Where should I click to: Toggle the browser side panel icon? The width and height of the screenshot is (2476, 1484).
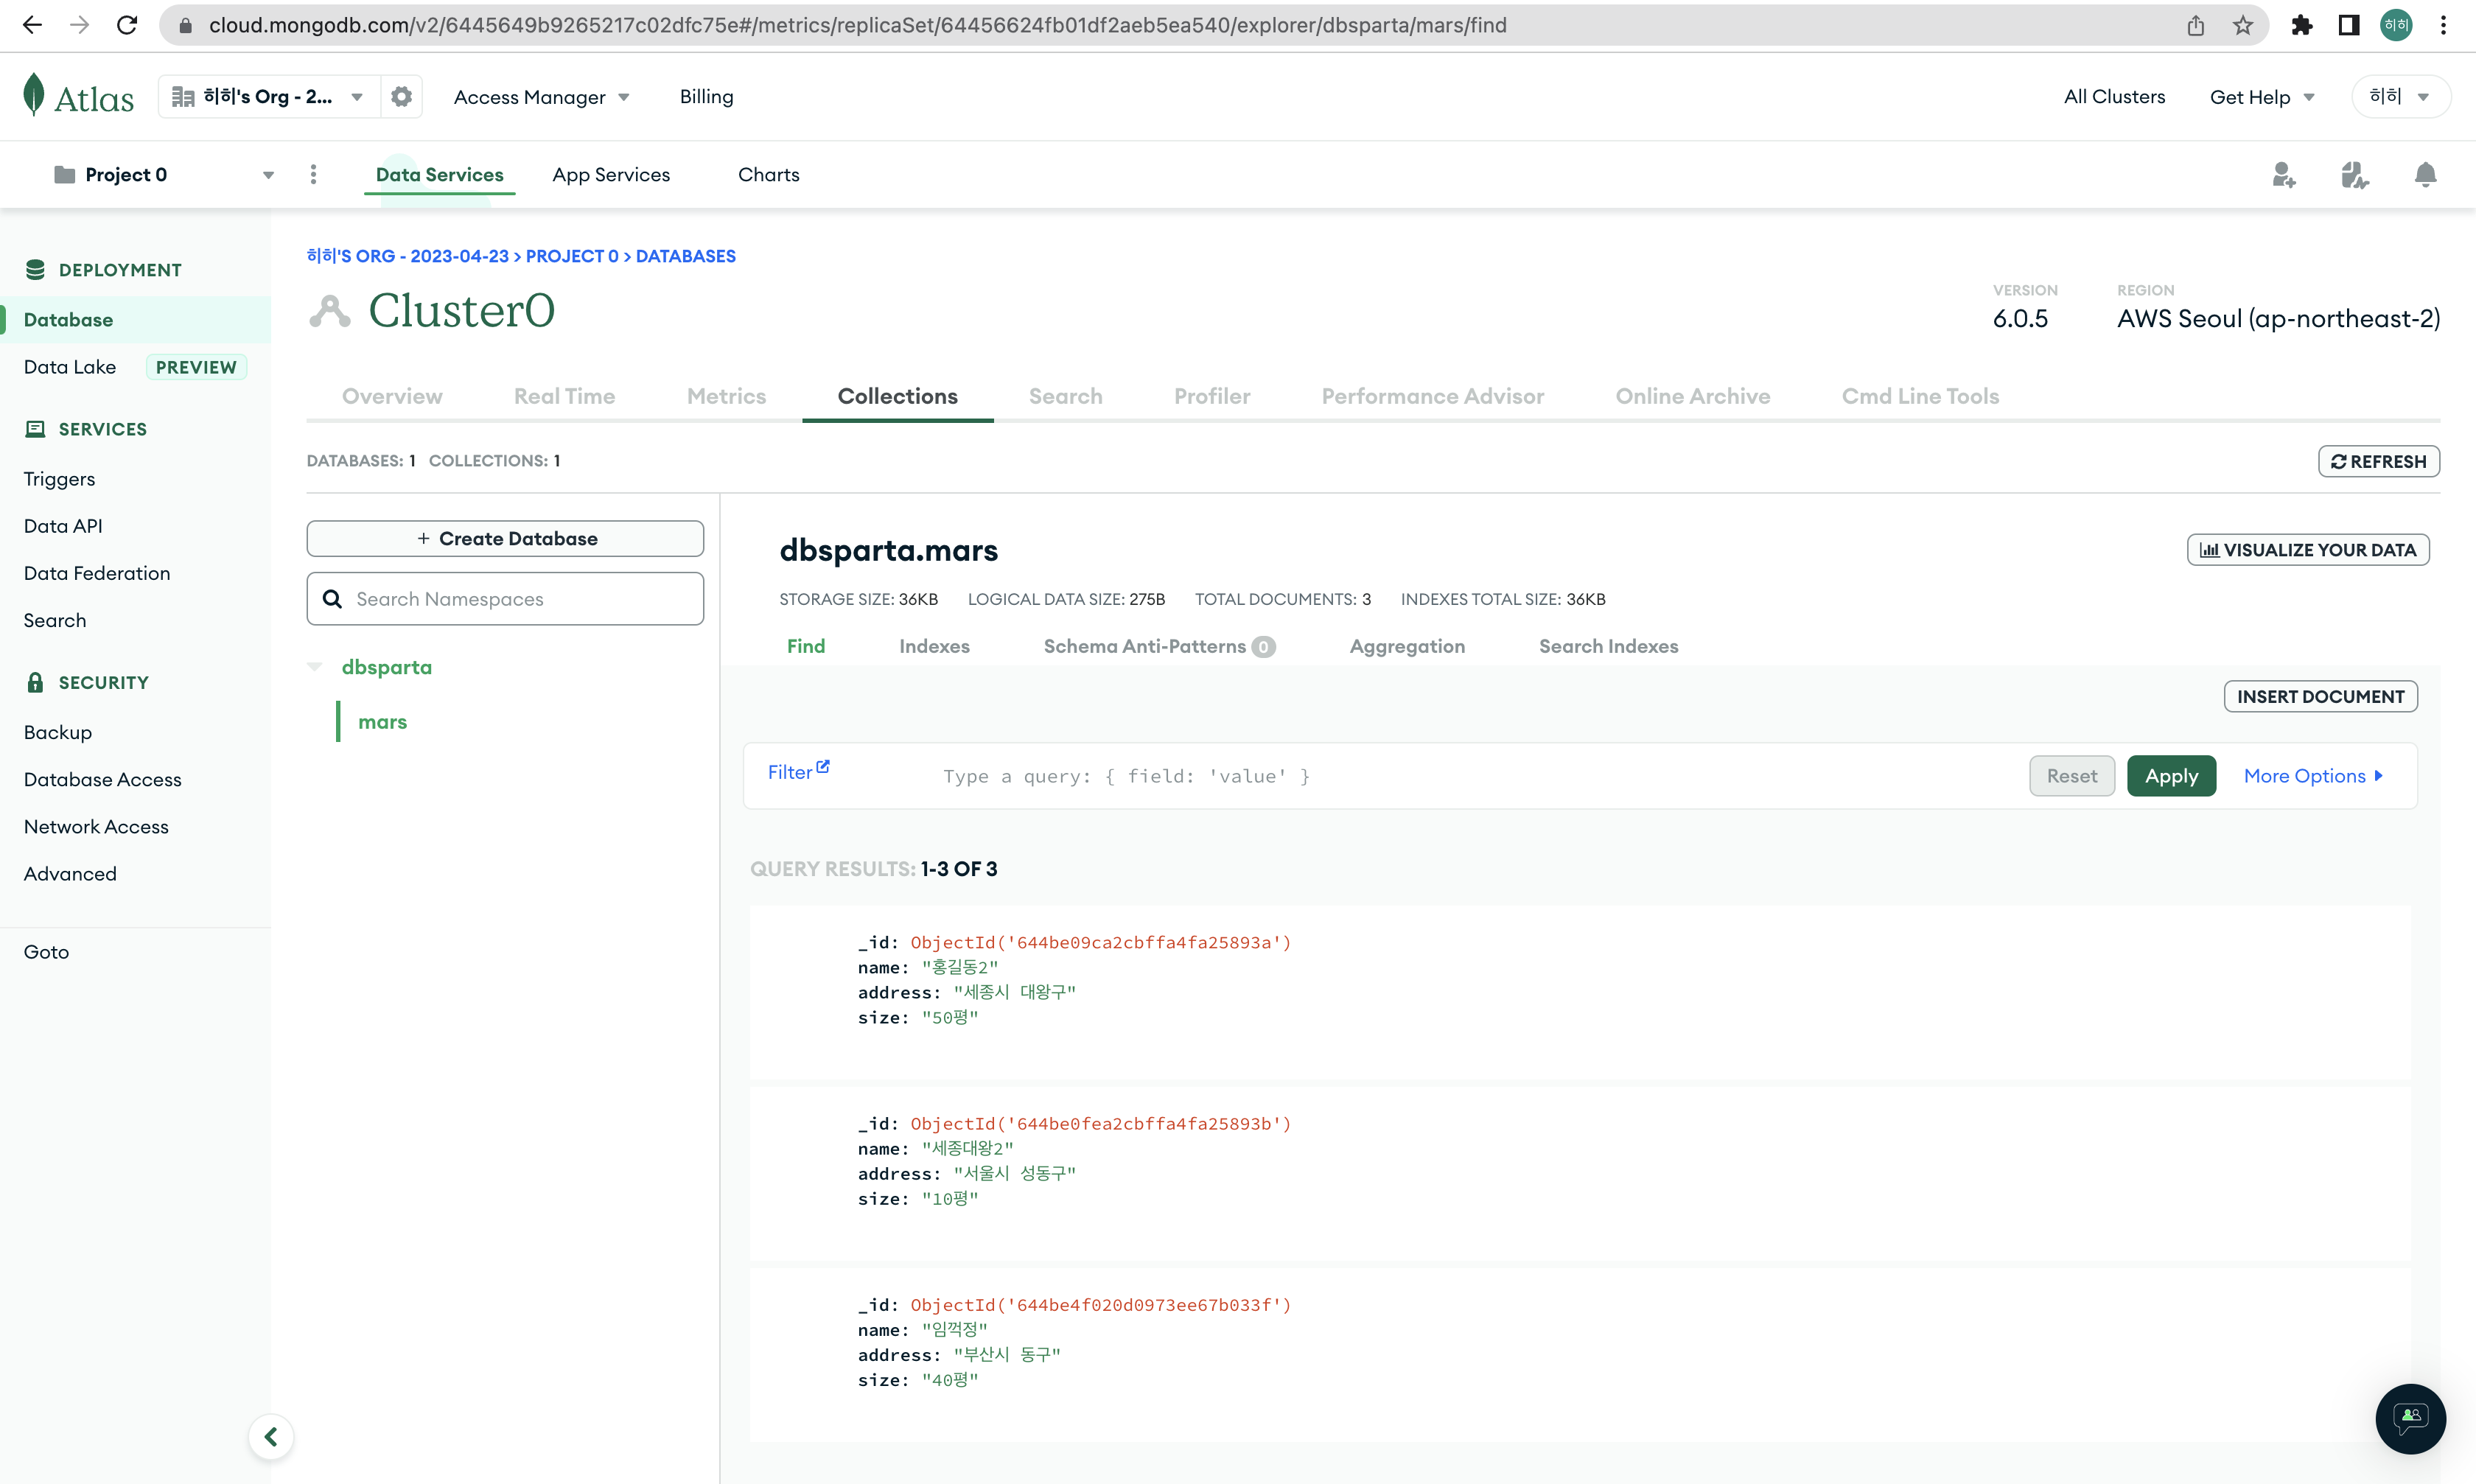pos(2349,25)
